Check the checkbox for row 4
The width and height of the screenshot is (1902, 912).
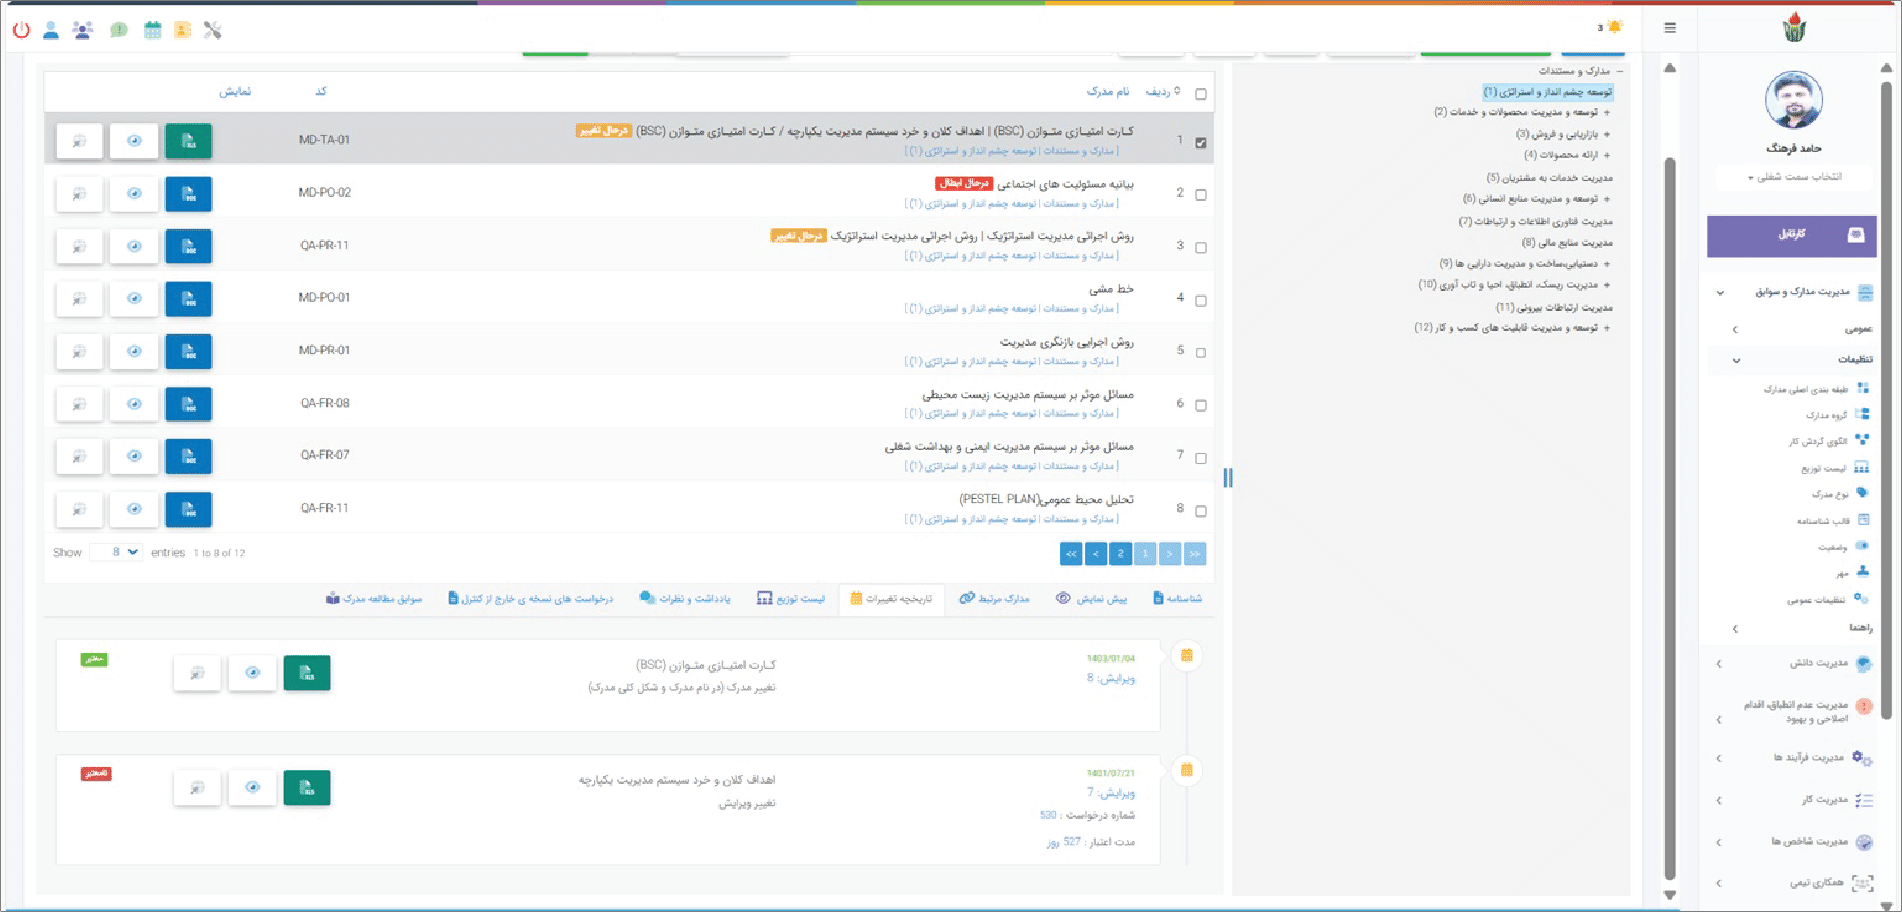(x=1201, y=300)
